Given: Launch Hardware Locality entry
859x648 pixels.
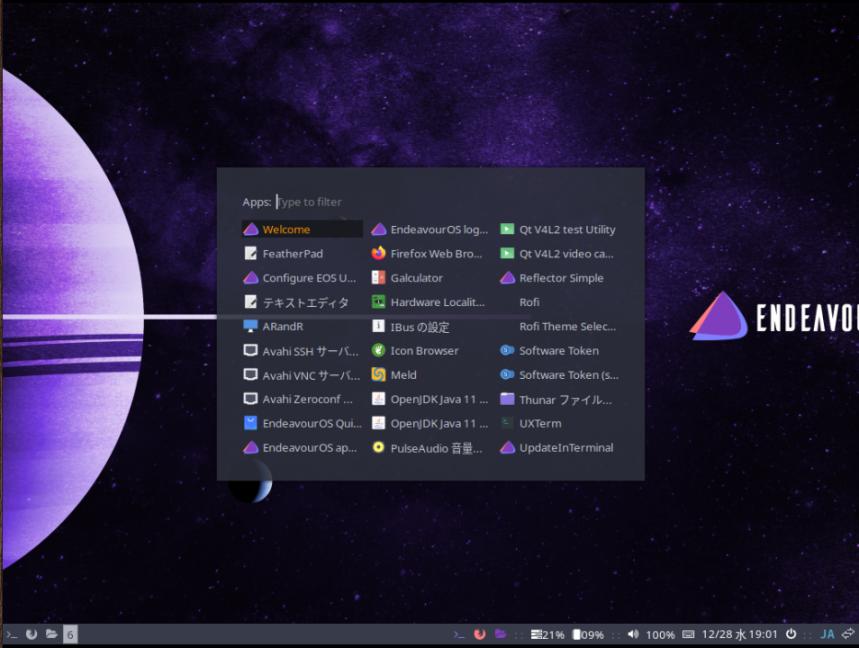Looking at the screenshot, I should click(430, 302).
